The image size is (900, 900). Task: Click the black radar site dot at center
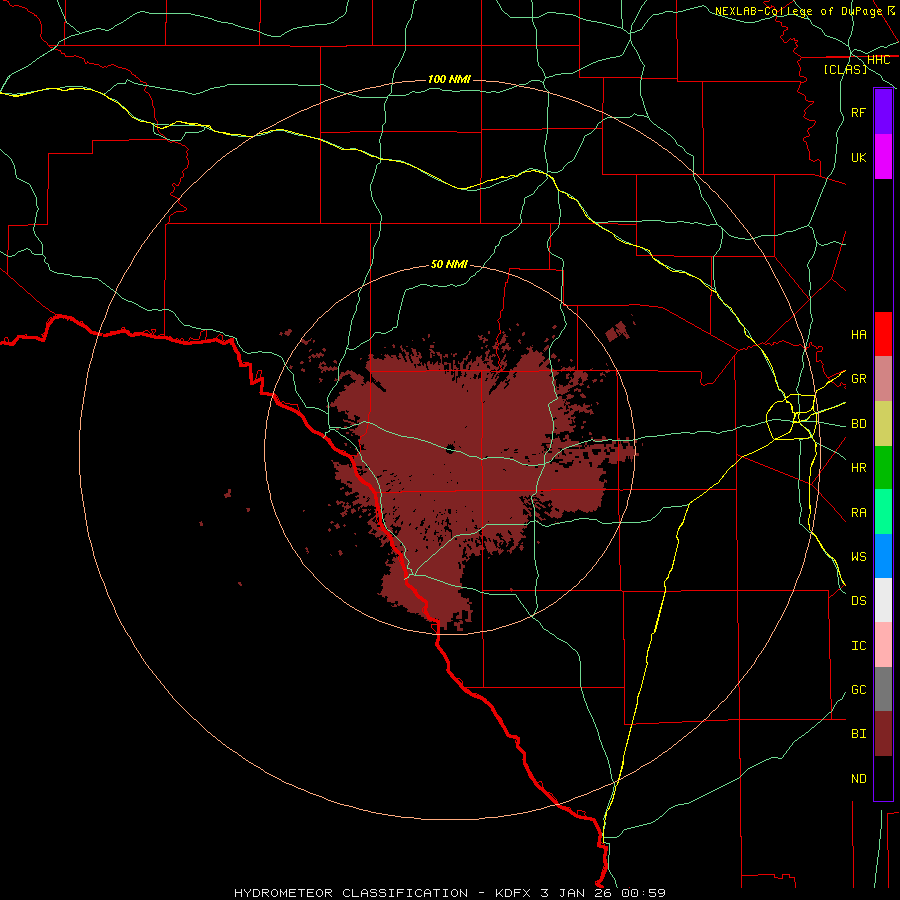[x=450, y=448]
